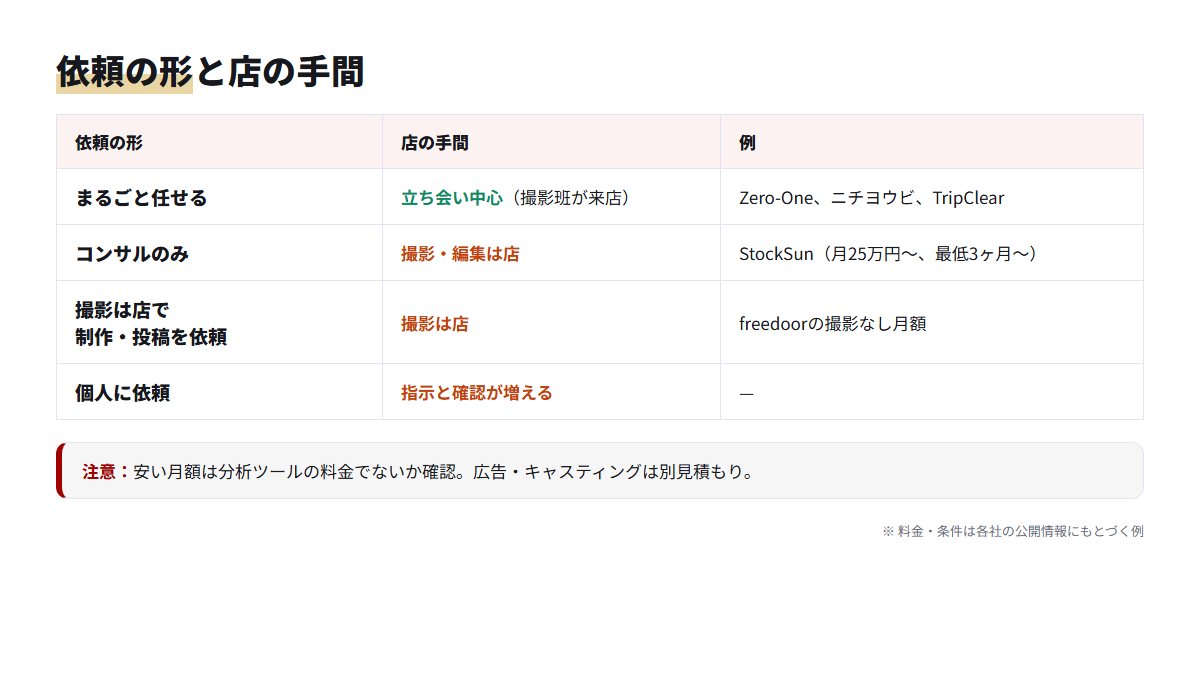This screenshot has height=675, width=1200.
Task: Click the 個人に依頼 row label
Action: tap(122, 393)
